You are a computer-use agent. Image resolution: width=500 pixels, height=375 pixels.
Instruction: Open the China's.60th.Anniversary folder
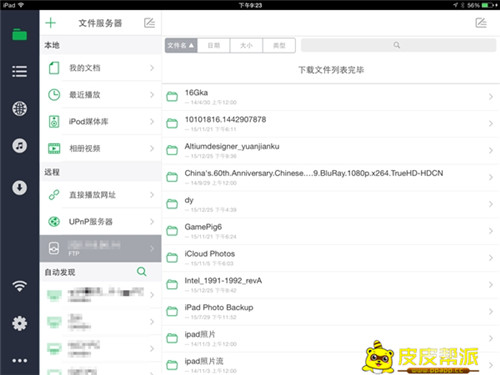click(x=331, y=177)
